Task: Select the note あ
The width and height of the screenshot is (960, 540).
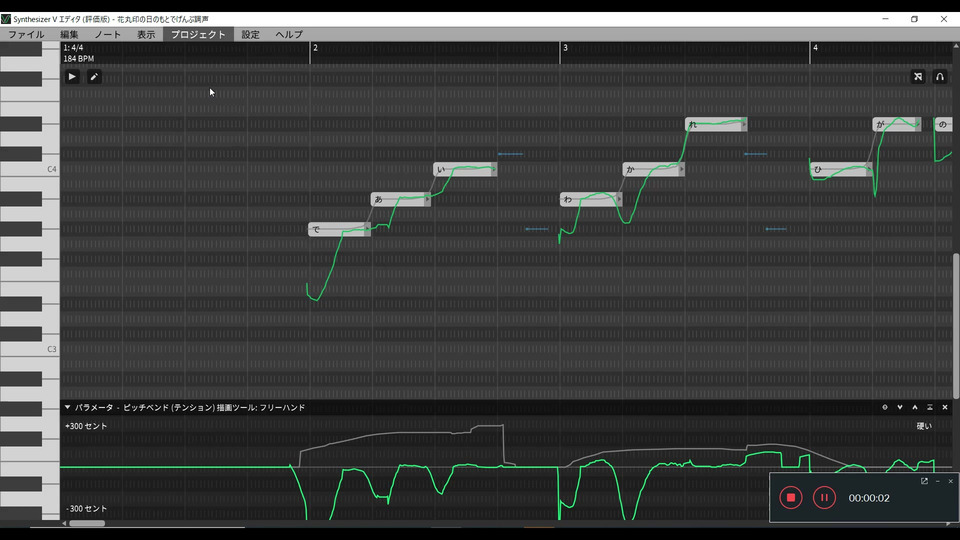Action: (400, 199)
